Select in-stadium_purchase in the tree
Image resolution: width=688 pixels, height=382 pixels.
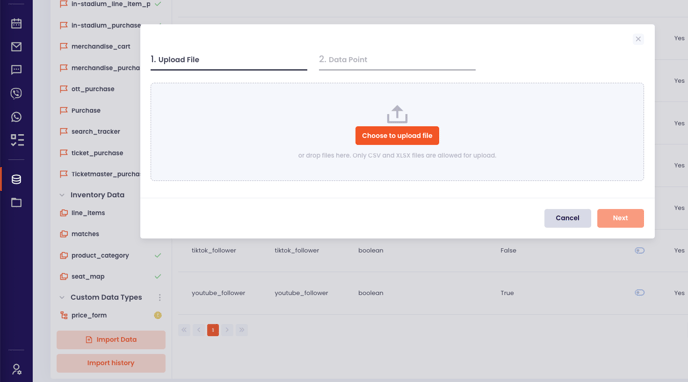pos(106,25)
